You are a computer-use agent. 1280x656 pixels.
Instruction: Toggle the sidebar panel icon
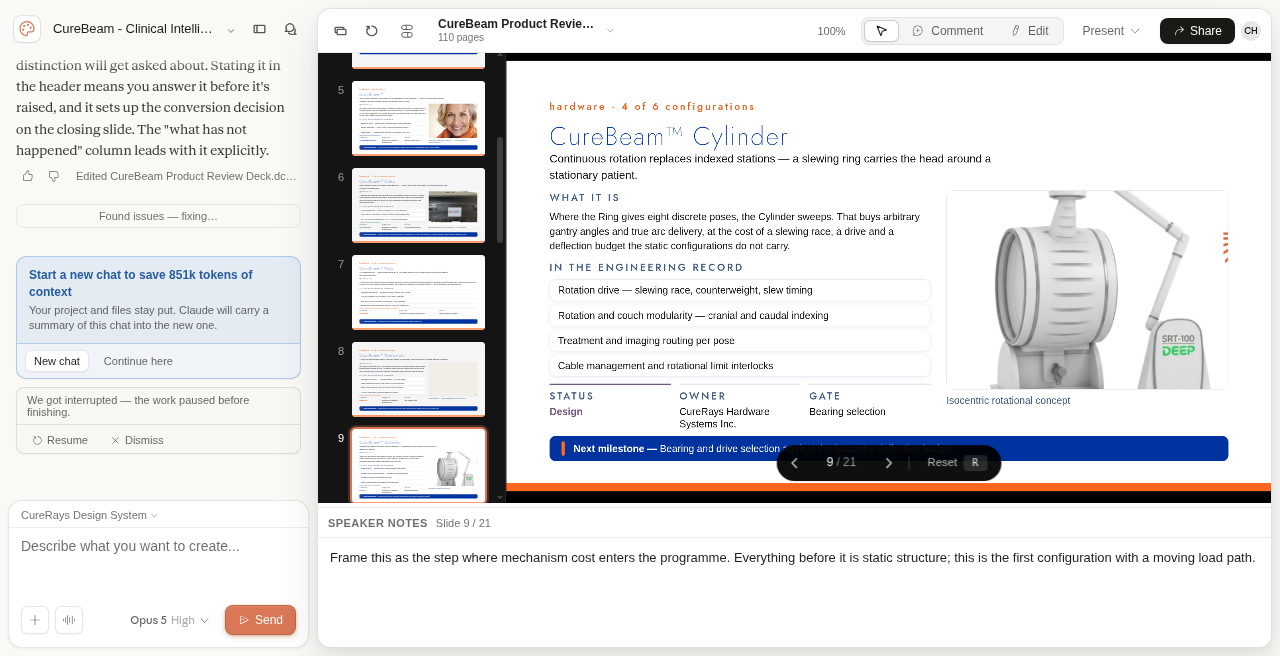[259, 29]
